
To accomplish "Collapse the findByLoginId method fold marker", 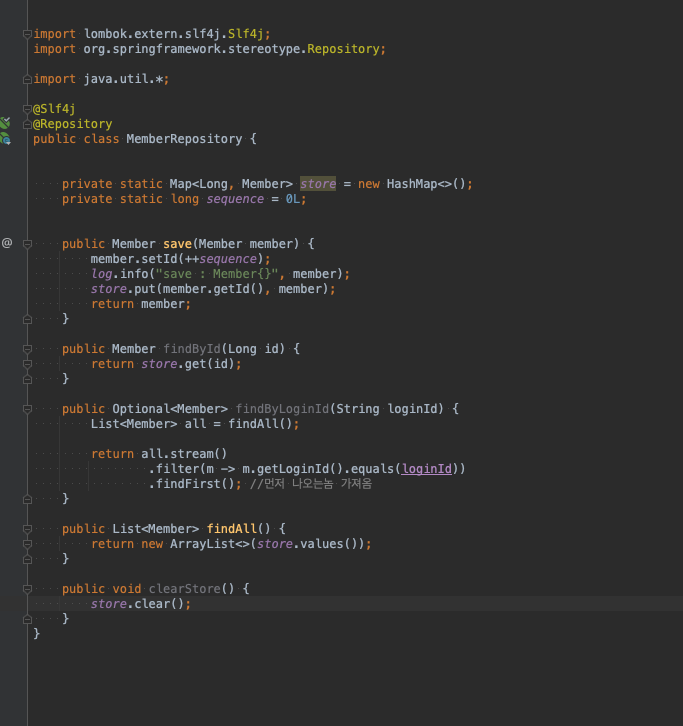I will pos(27,409).
